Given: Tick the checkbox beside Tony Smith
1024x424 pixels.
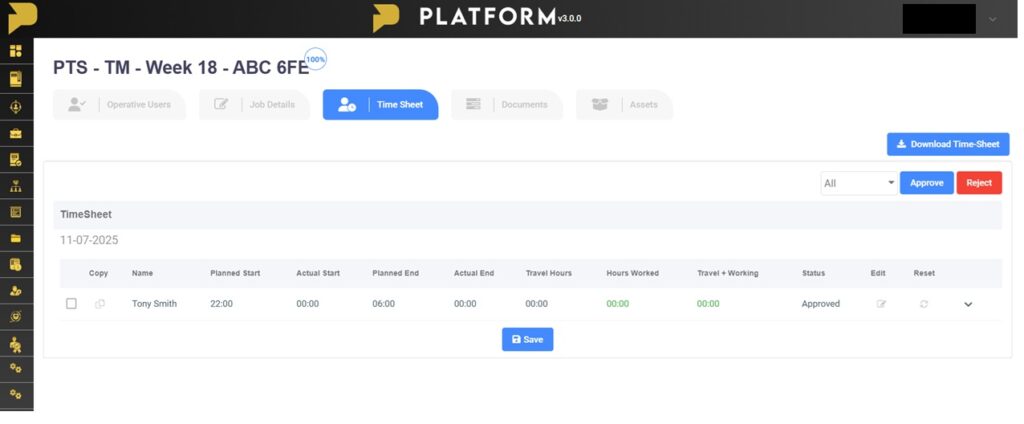Looking at the screenshot, I should pos(71,304).
